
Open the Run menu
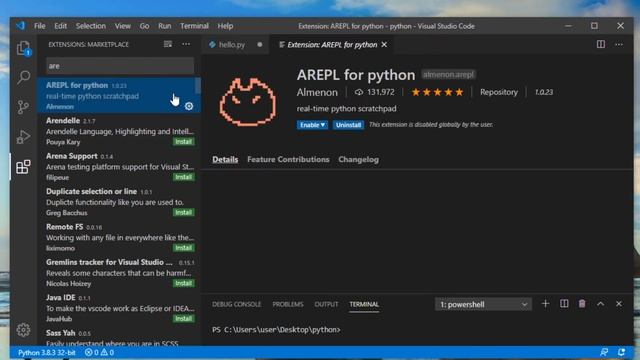(x=164, y=26)
